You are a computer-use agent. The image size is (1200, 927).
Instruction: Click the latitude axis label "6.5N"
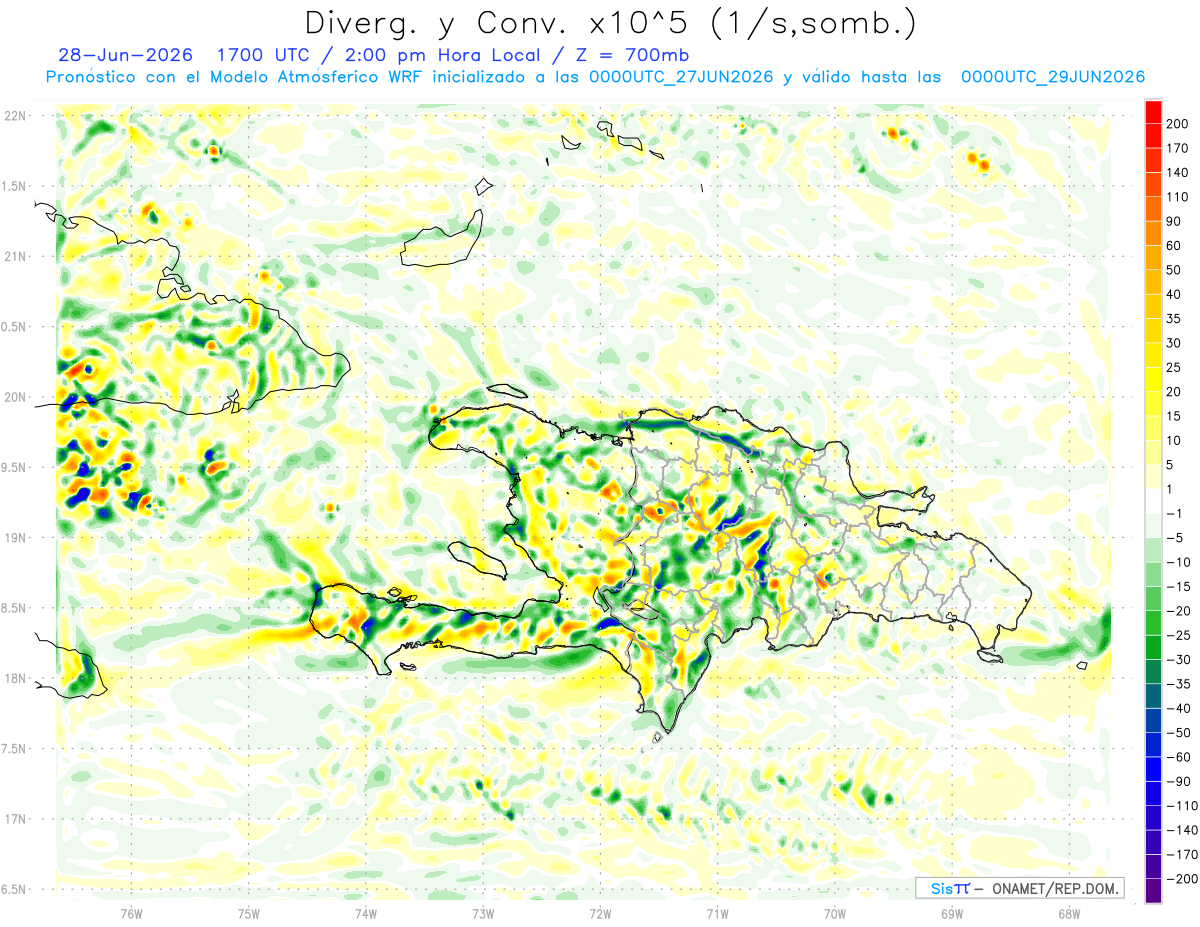tap(16, 889)
